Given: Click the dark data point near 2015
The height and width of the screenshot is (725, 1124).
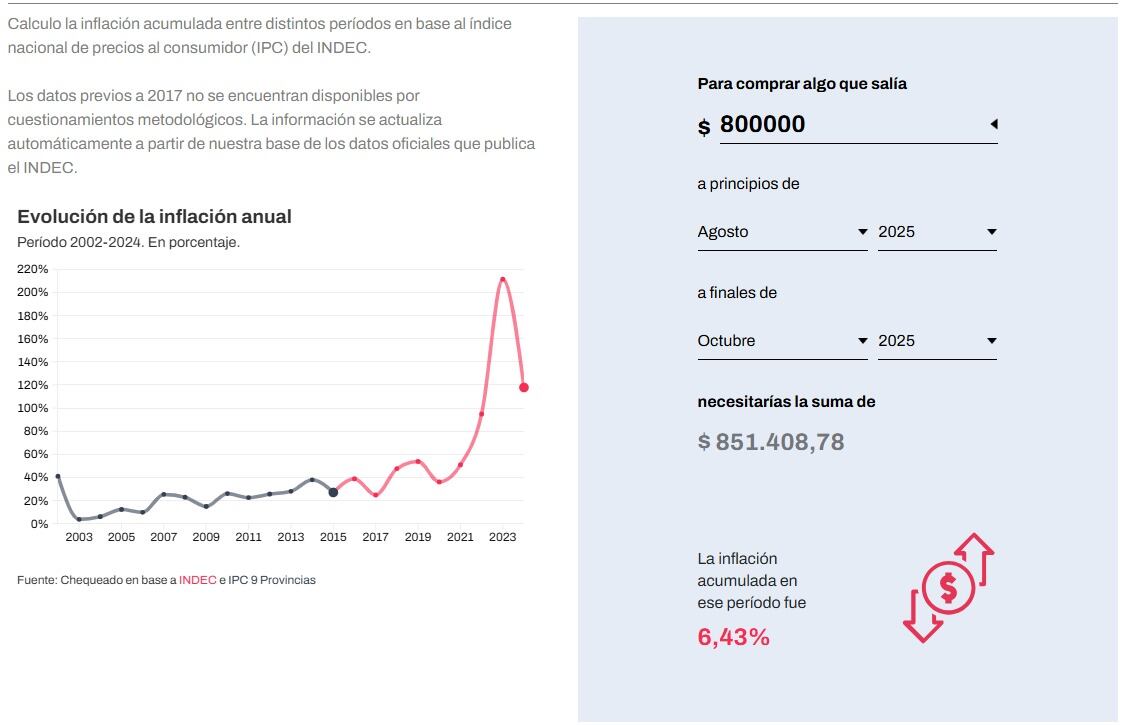Looking at the screenshot, I should pos(331,492).
